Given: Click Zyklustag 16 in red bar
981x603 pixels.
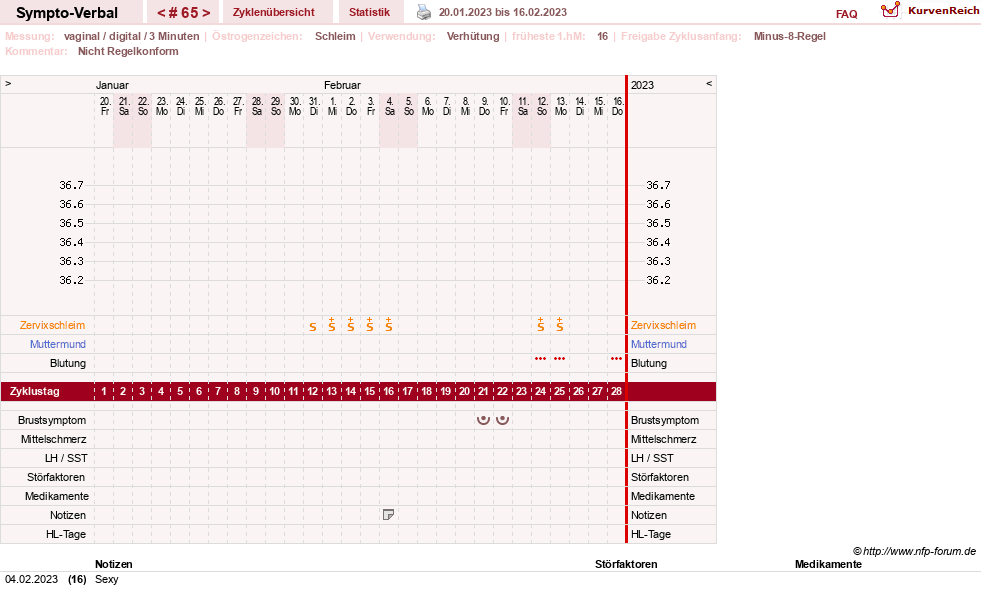Looking at the screenshot, I should pos(389,392).
